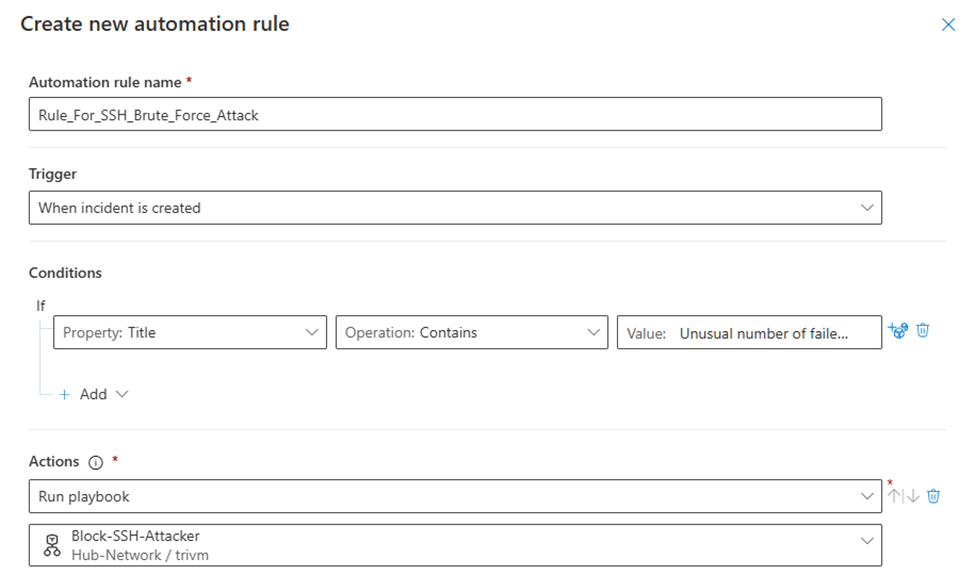Screen dimensions: 975x575
Task: Click the chevron on the playbook selection box
Action: click(x=867, y=541)
